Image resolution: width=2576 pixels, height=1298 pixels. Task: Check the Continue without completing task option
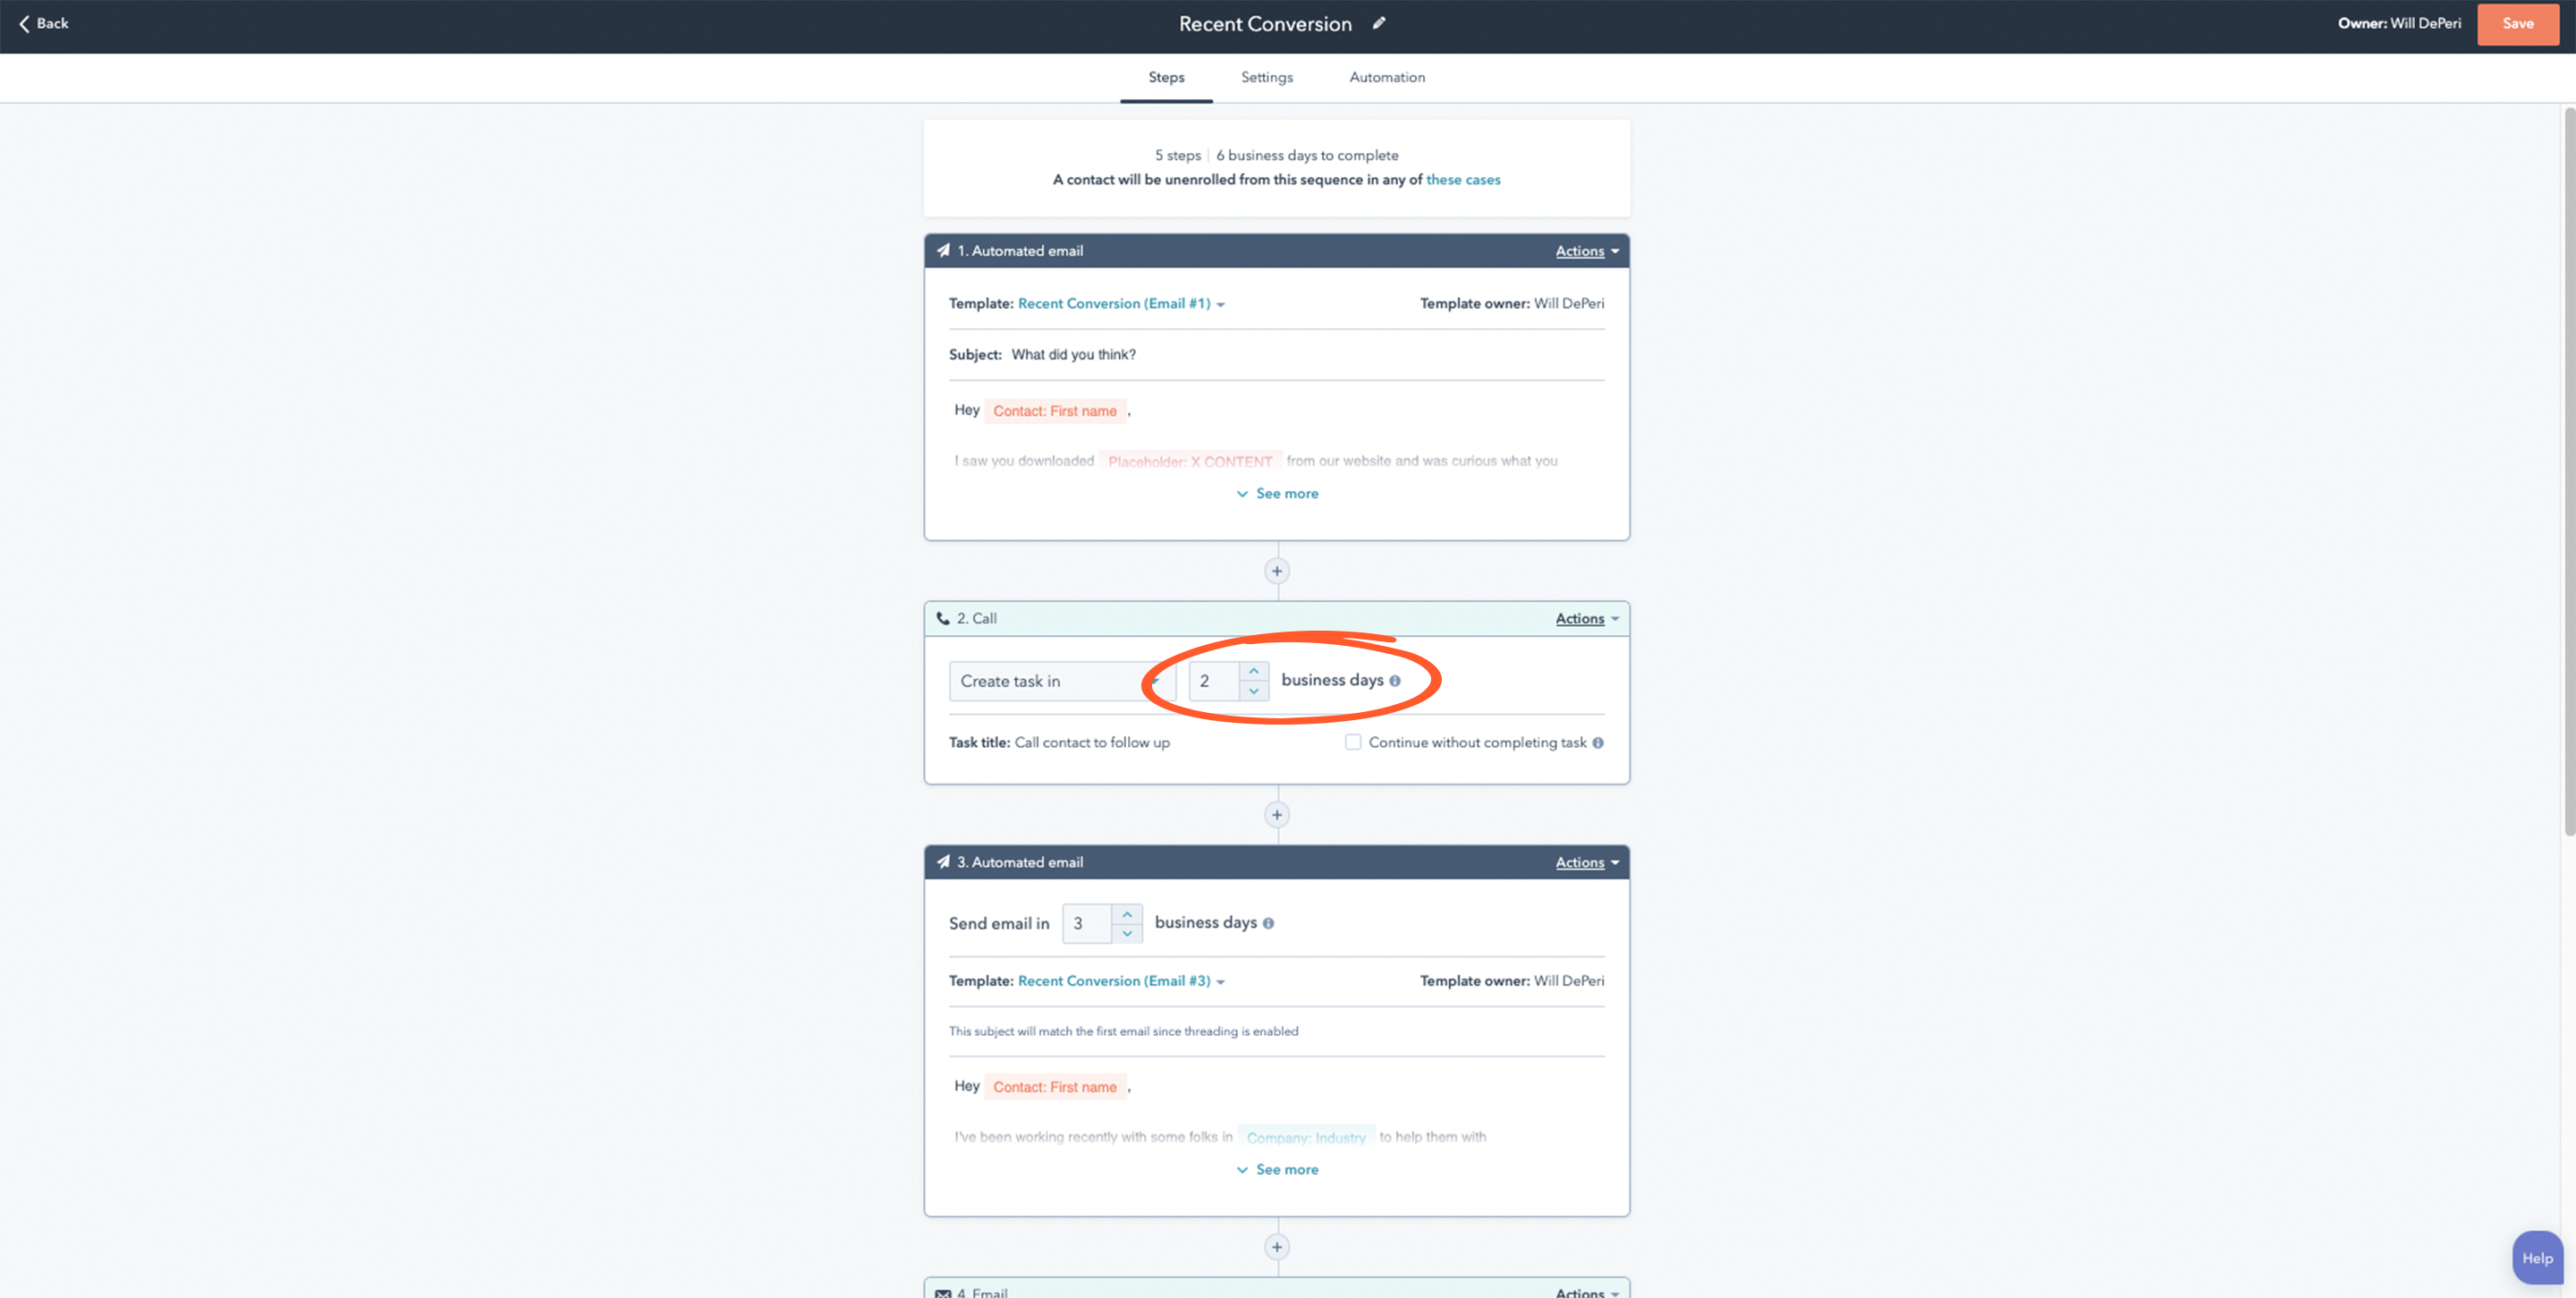(x=1352, y=742)
